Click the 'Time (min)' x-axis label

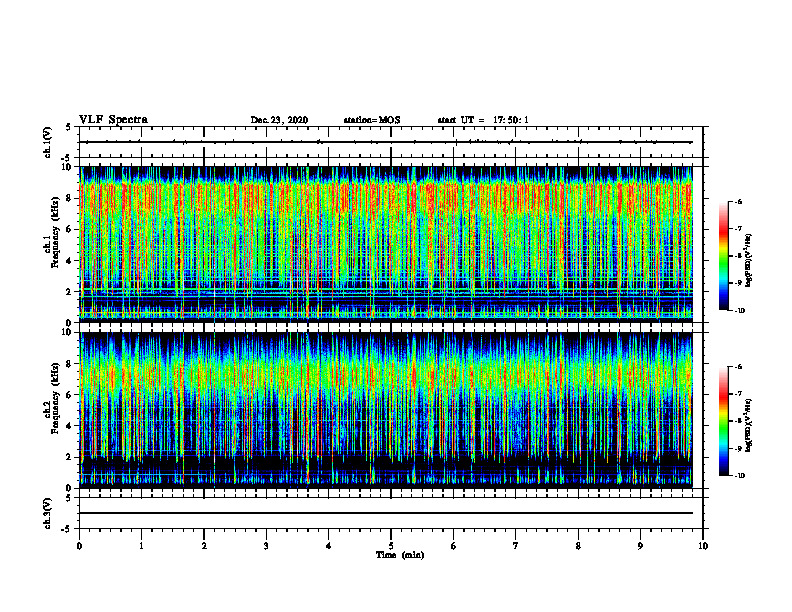pos(400,555)
